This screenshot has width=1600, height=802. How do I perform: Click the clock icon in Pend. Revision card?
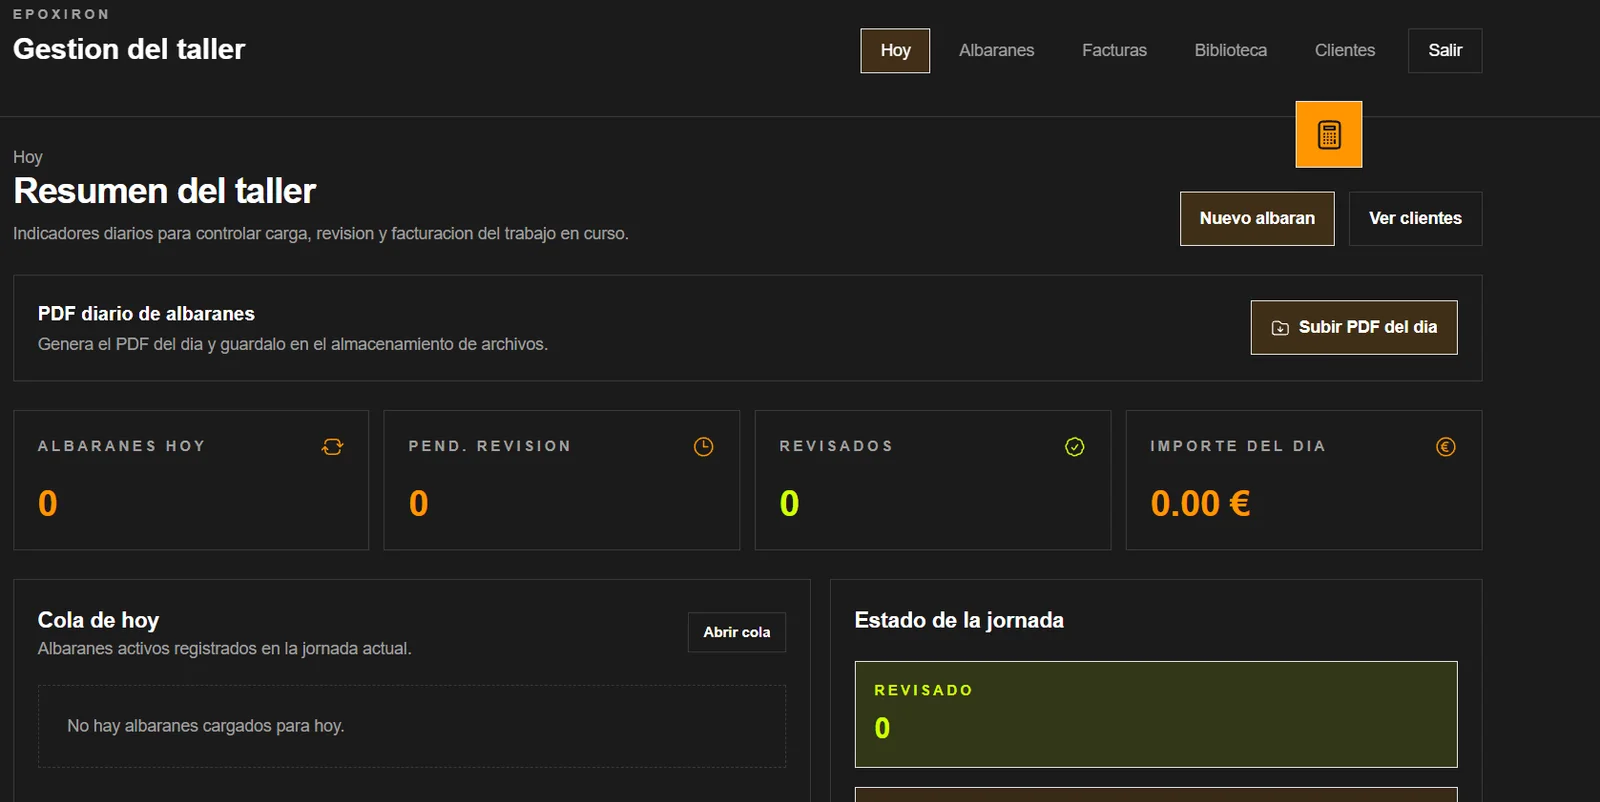[704, 447]
